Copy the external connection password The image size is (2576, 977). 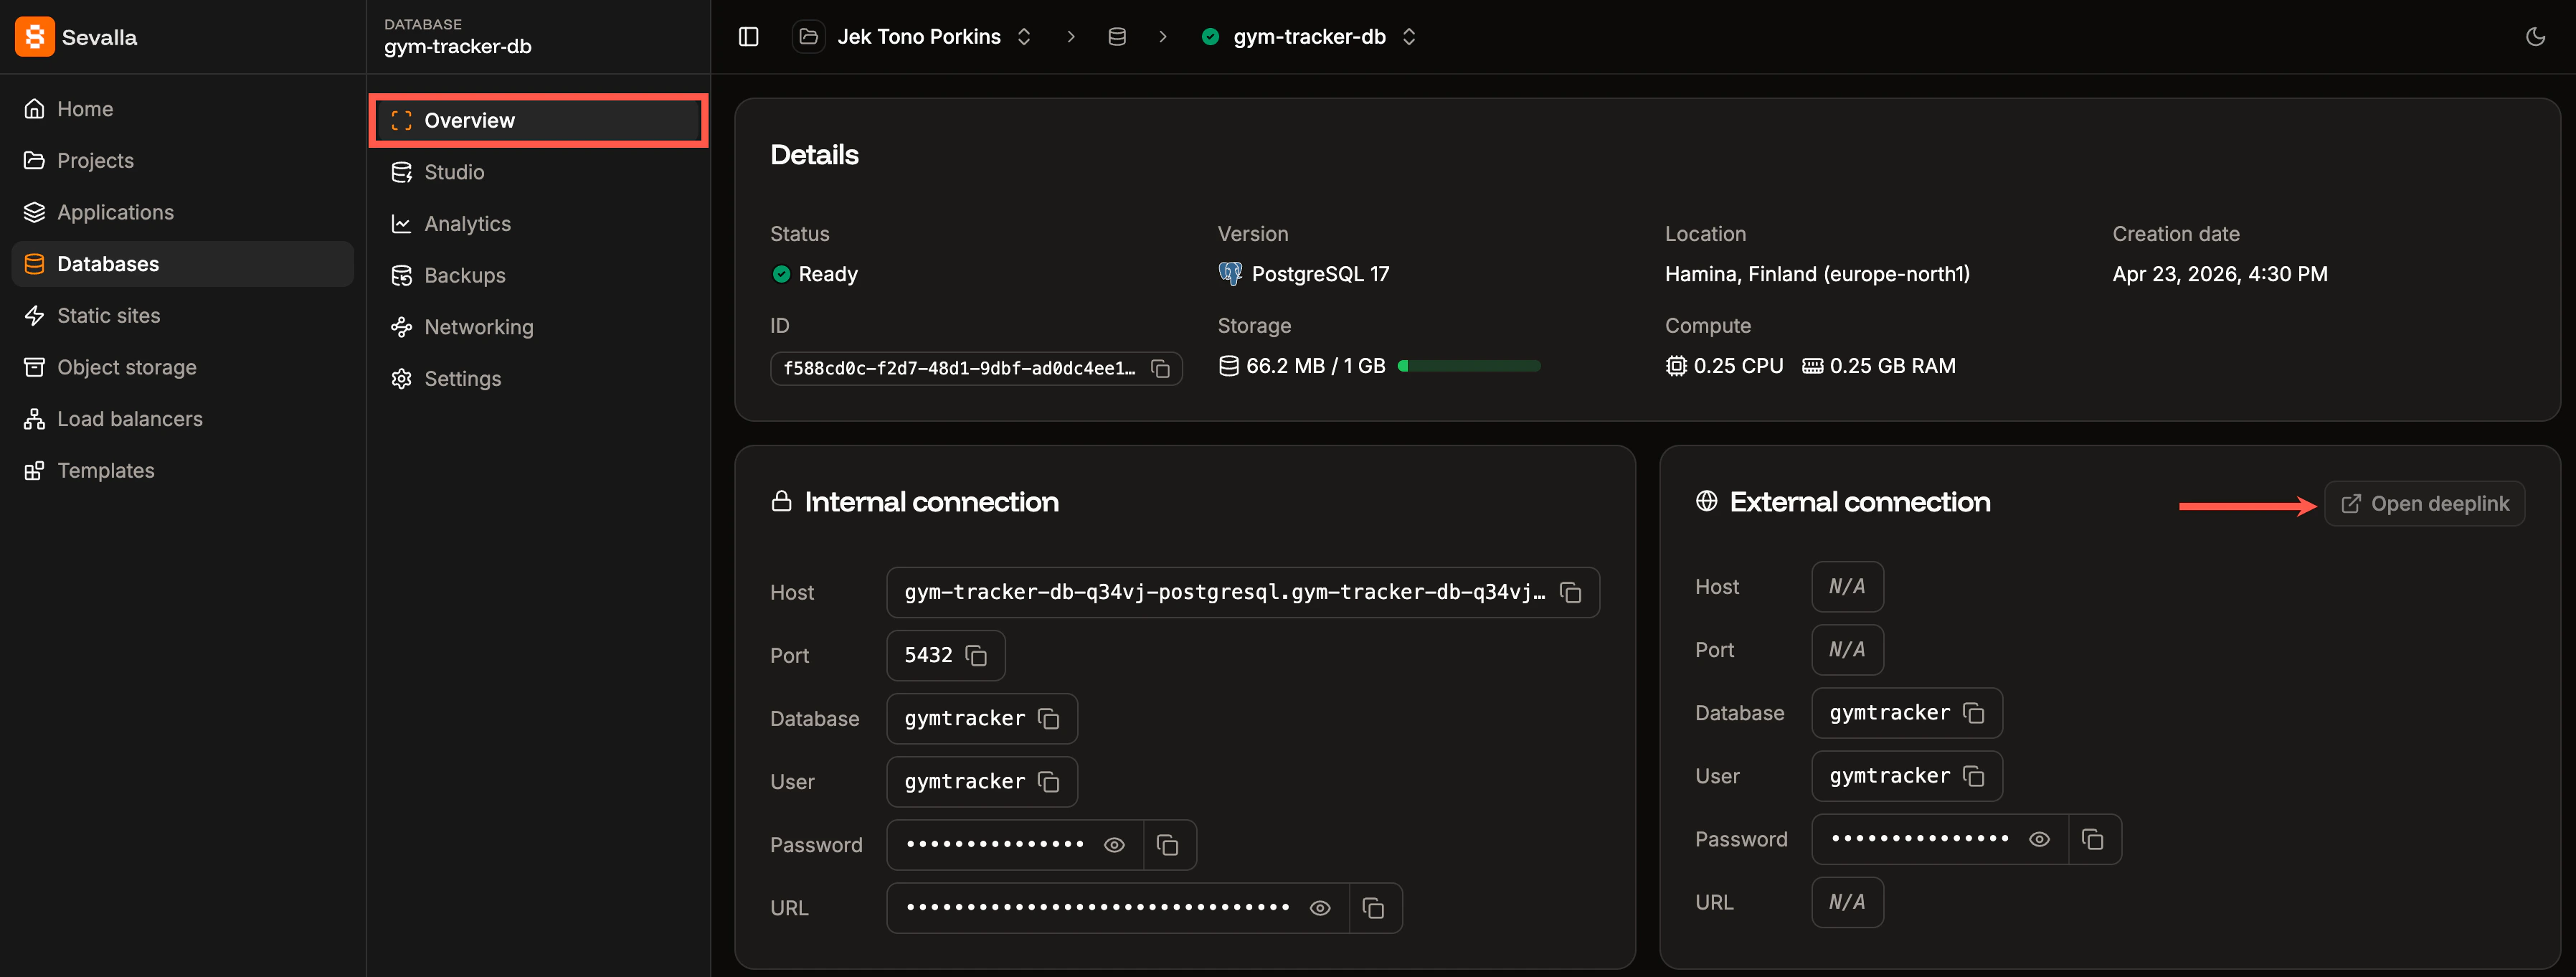pyautogui.click(x=2092, y=839)
